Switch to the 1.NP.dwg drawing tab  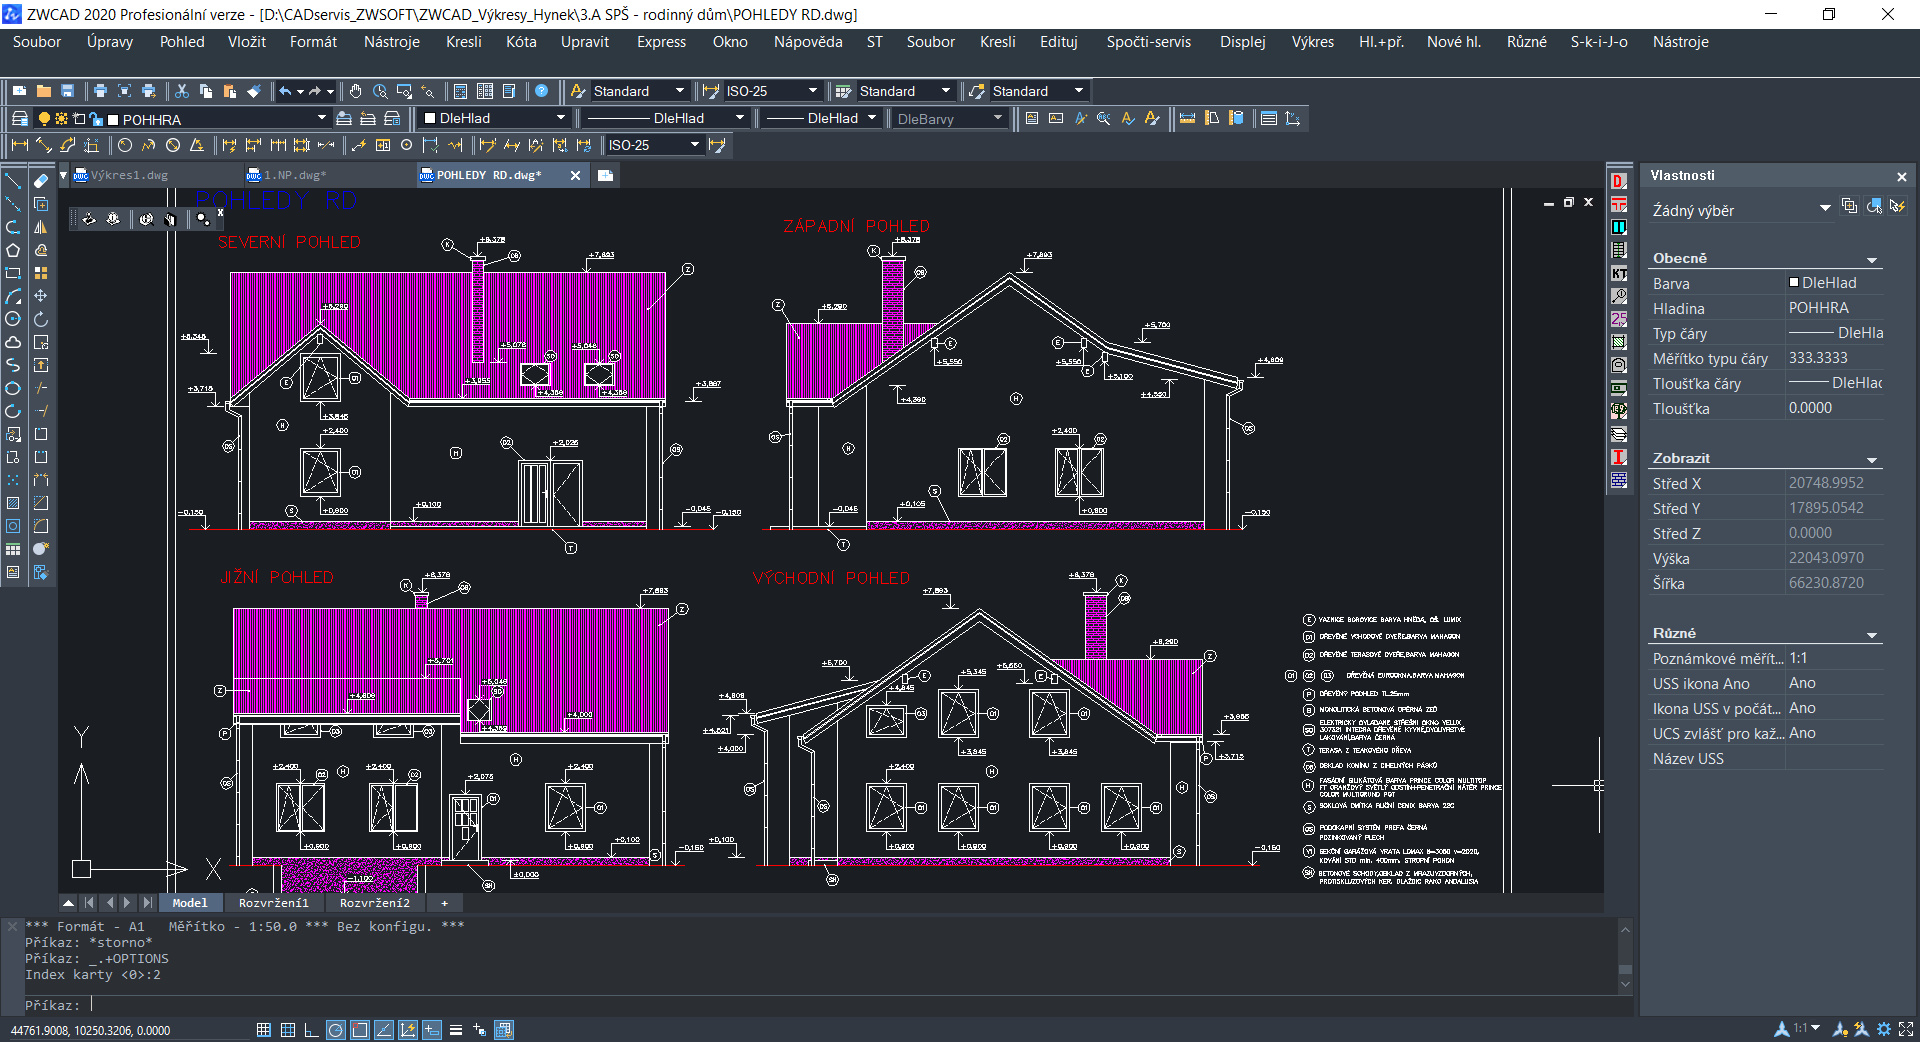pos(295,175)
